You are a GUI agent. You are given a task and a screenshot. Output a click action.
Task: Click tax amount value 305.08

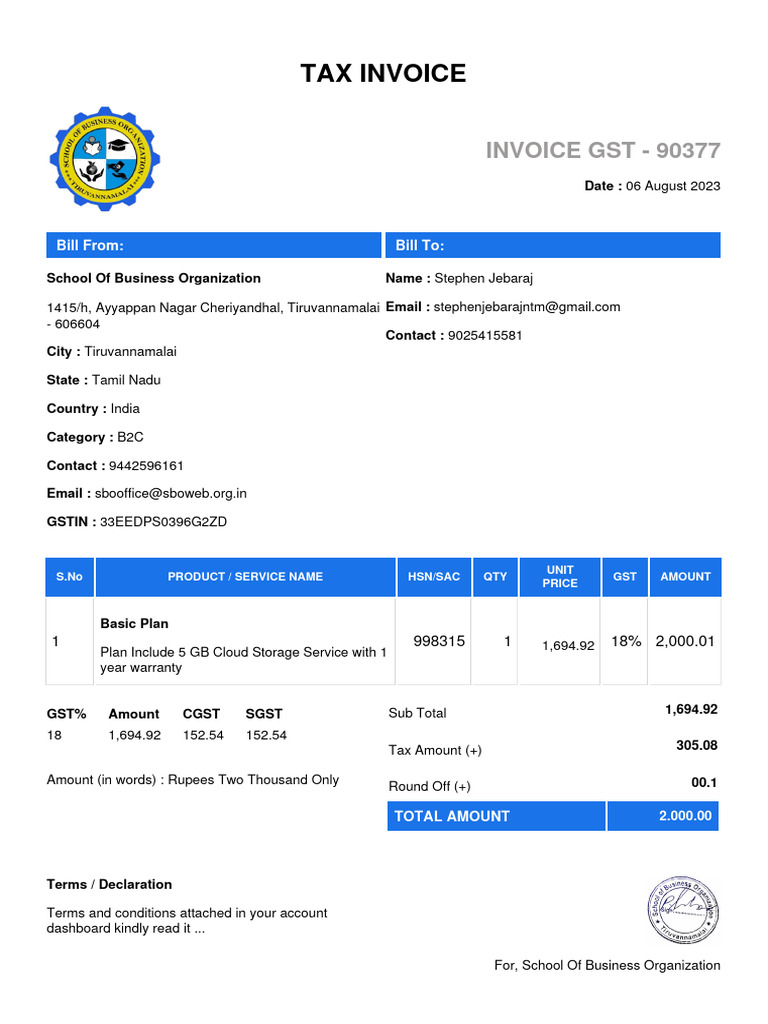coord(697,746)
